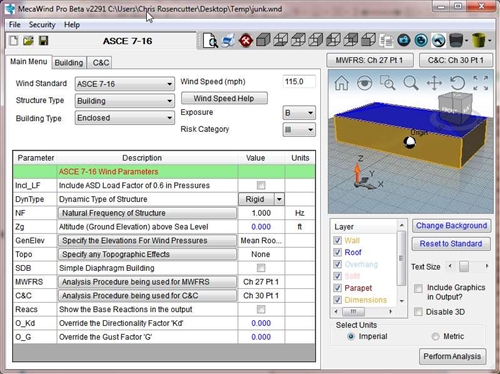500x374 pixels.
Task: Select the pan arrows tool in 3D viewer
Action: tap(434, 83)
